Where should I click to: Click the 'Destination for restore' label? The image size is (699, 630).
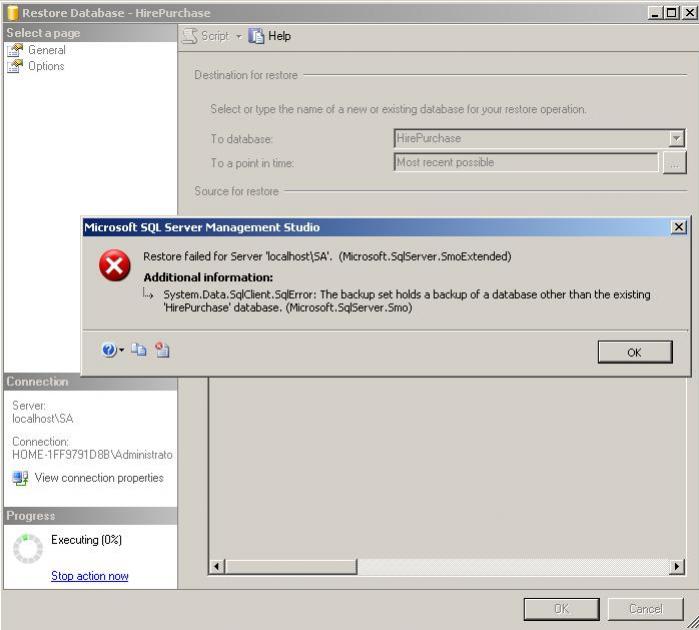coord(246,75)
